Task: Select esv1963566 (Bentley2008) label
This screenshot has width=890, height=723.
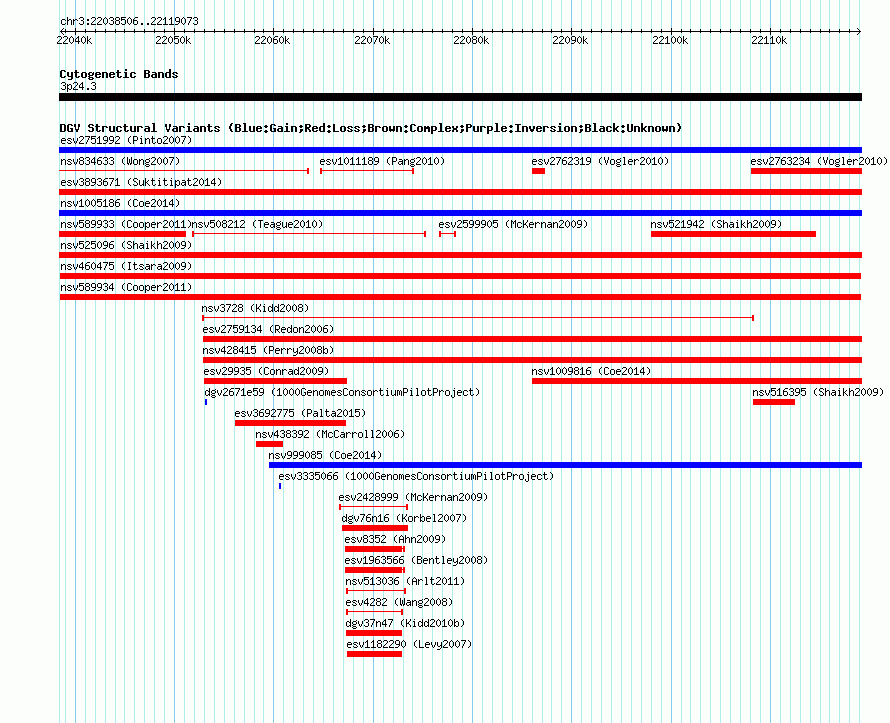Action: 416,560
